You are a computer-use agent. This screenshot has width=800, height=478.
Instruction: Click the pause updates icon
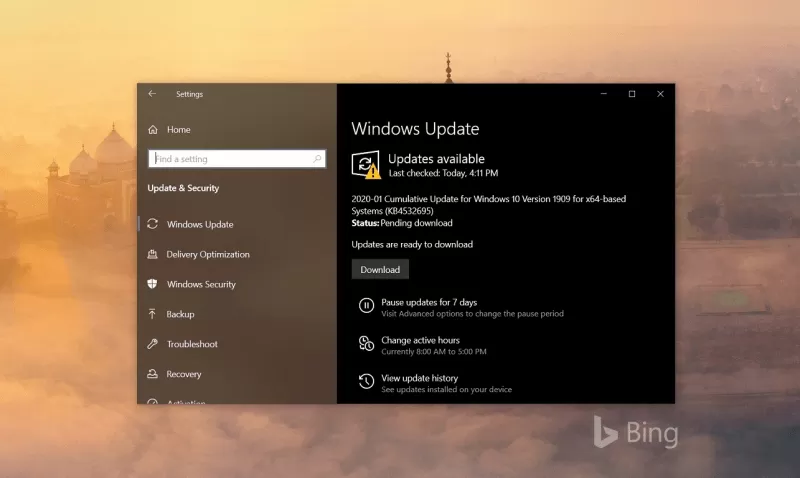[366, 306]
